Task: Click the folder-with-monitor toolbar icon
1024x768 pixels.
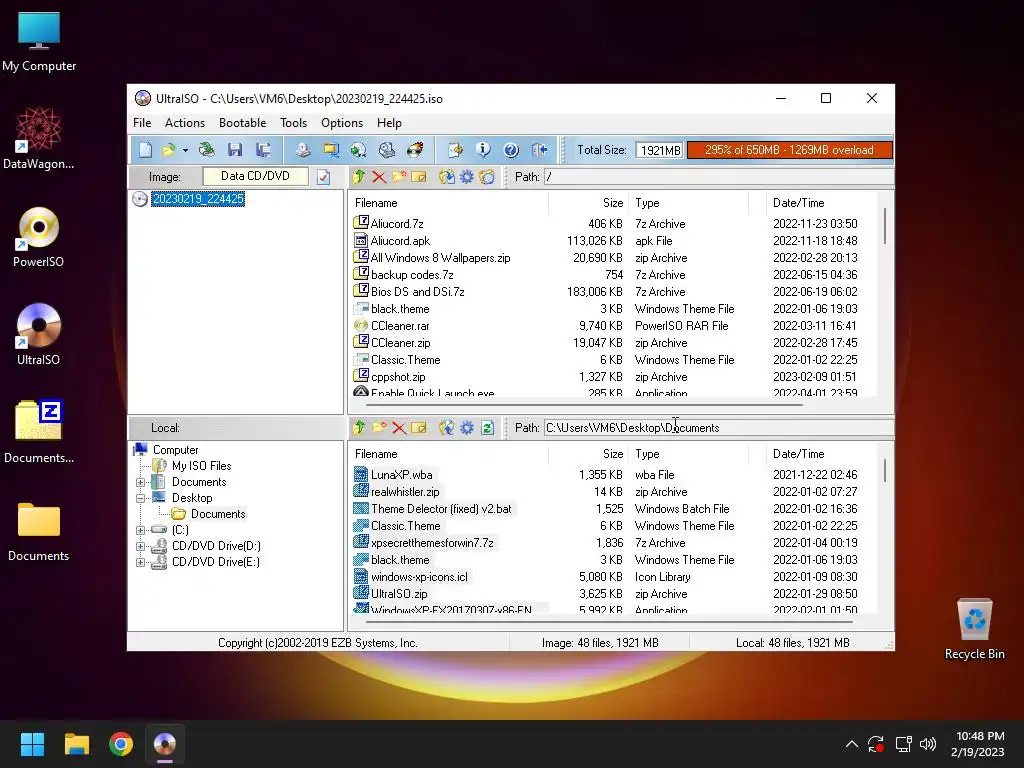Action: tap(331, 150)
